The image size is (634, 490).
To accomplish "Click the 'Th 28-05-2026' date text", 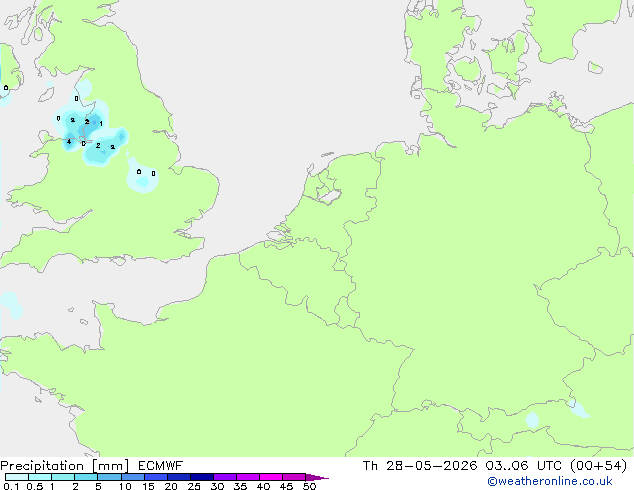I will click(x=420, y=466).
